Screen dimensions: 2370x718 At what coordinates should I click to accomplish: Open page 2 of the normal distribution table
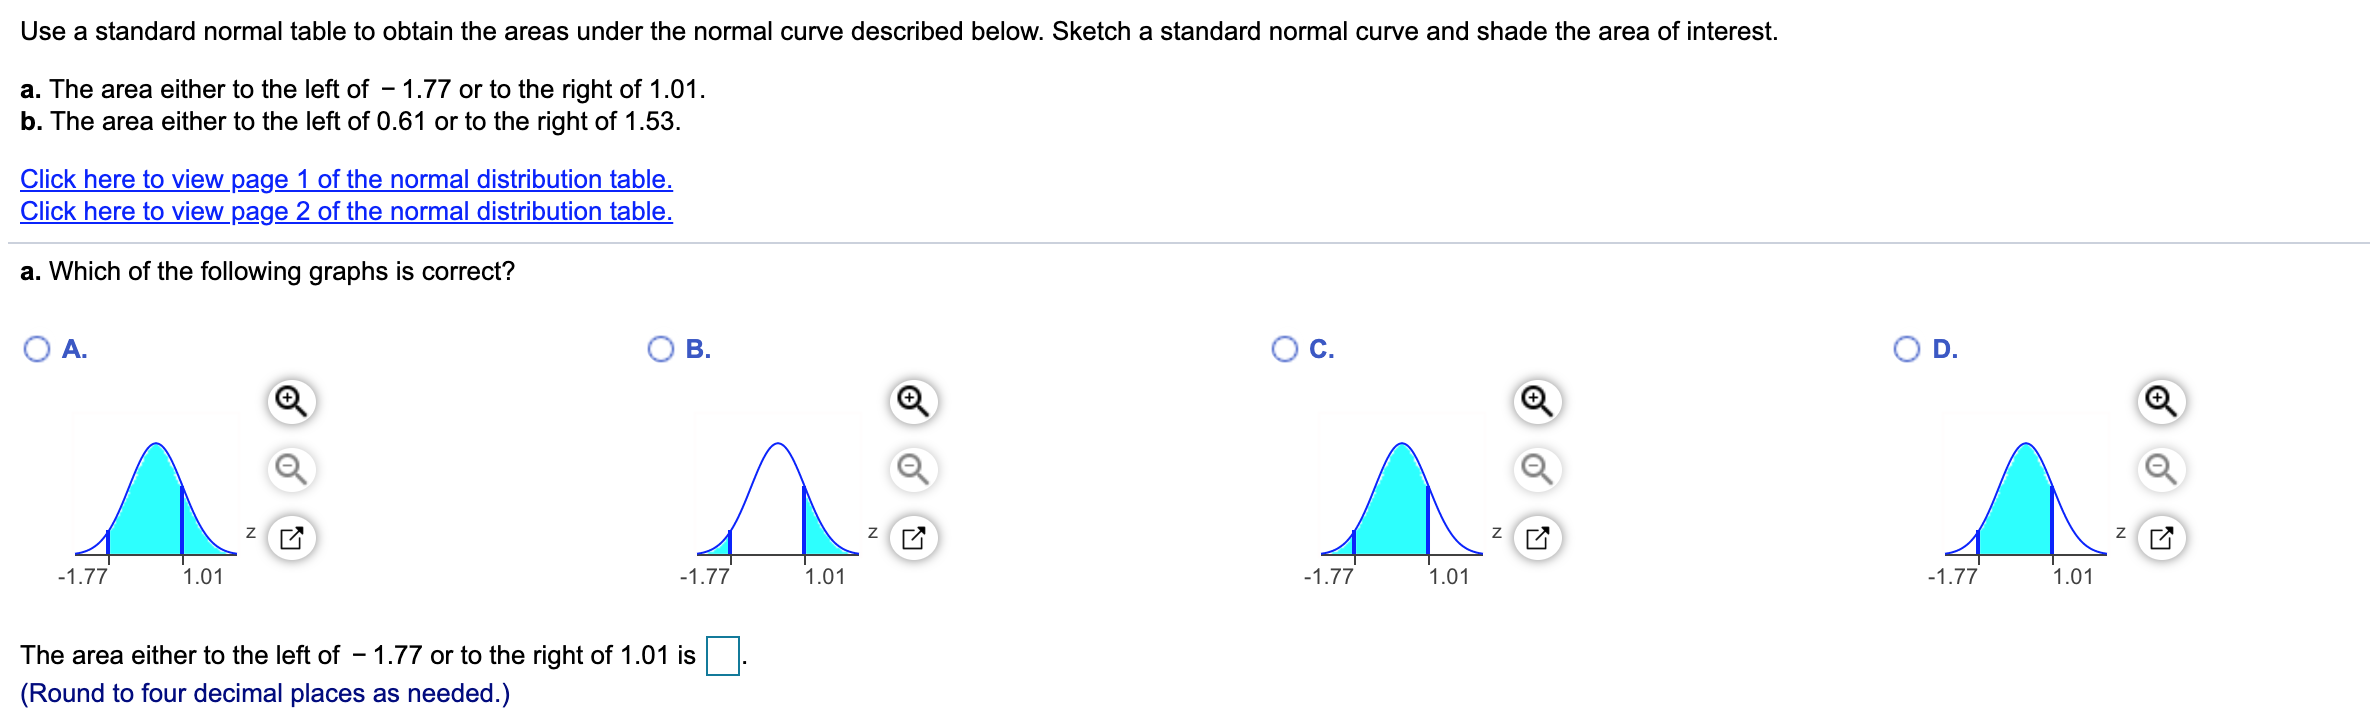[345, 211]
